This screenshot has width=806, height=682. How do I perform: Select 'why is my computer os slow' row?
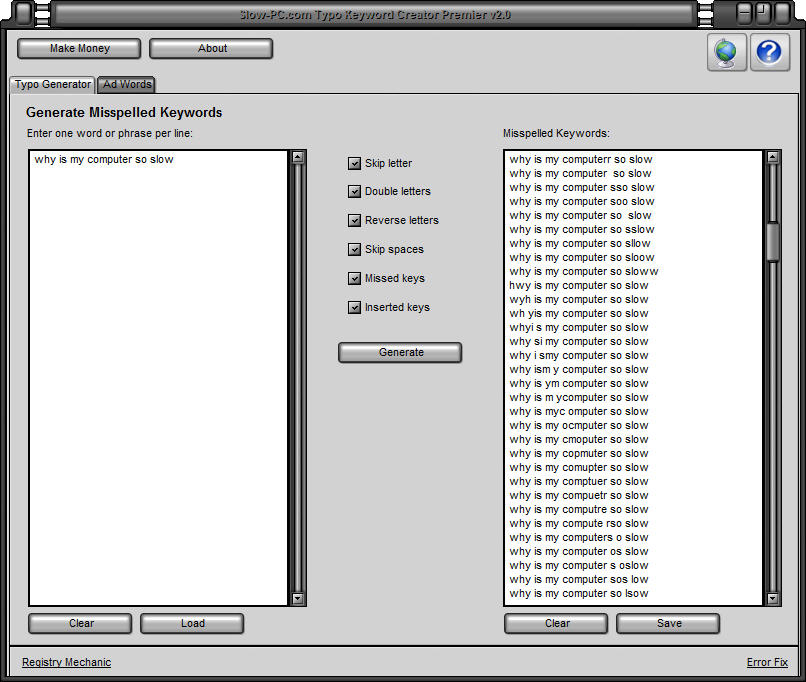pyautogui.click(x=579, y=551)
